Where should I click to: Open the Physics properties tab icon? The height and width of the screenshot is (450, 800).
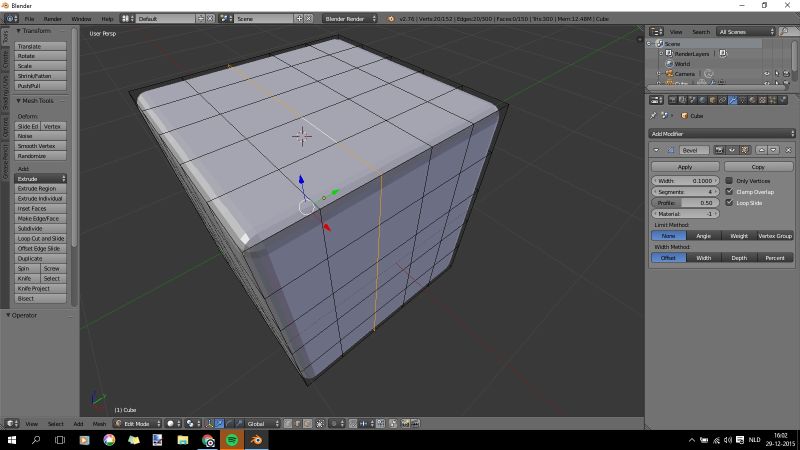tap(783, 100)
